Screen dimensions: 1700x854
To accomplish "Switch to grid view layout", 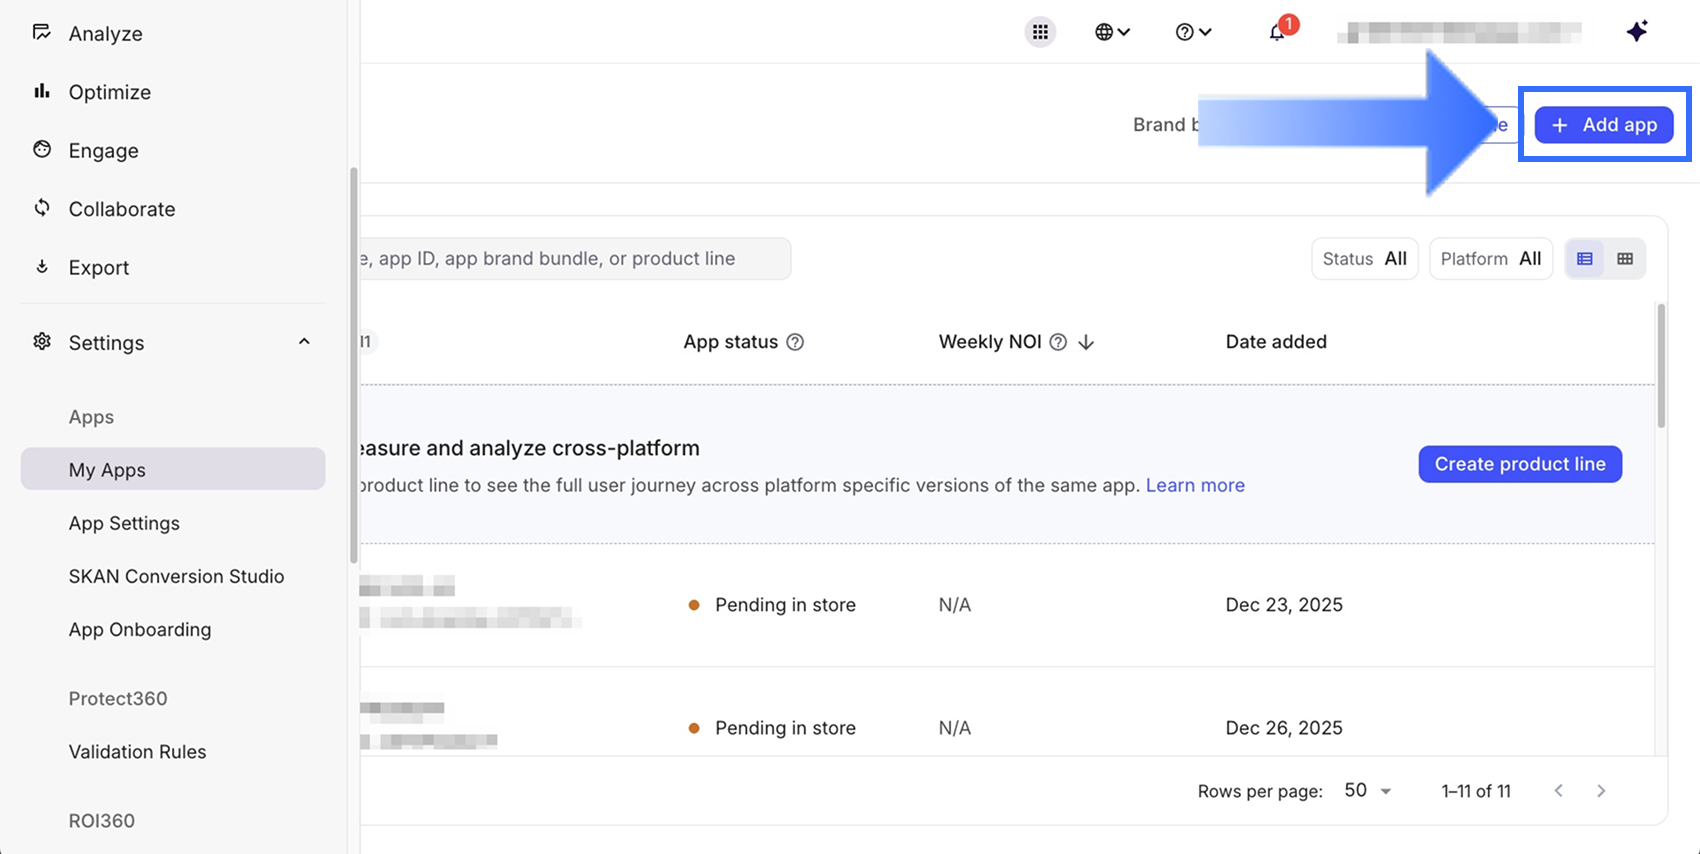I will [x=1625, y=259].
